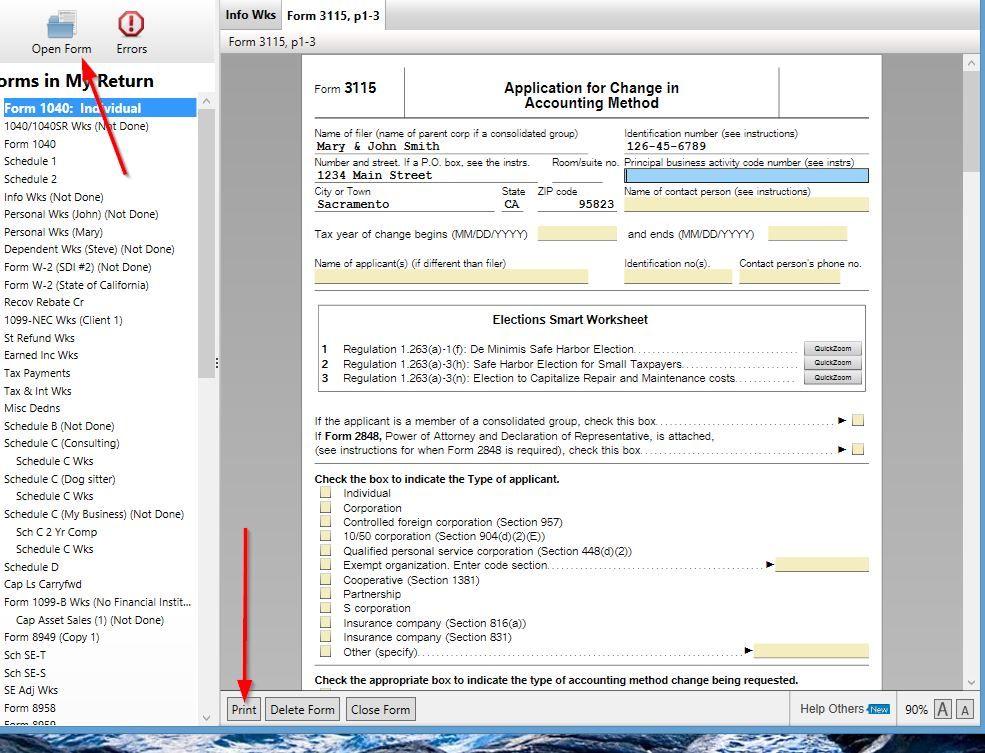Click the Name of contact person field
Screen dimensions: 985x753
746,204
